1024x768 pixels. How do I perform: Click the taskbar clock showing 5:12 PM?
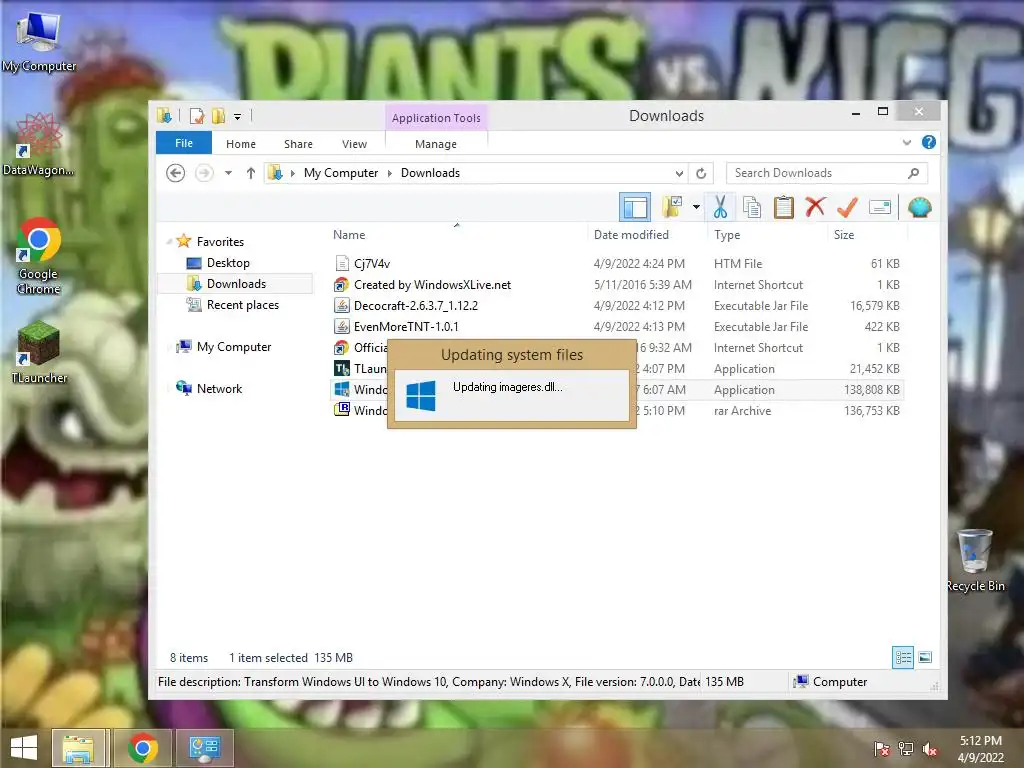(980, 749)
